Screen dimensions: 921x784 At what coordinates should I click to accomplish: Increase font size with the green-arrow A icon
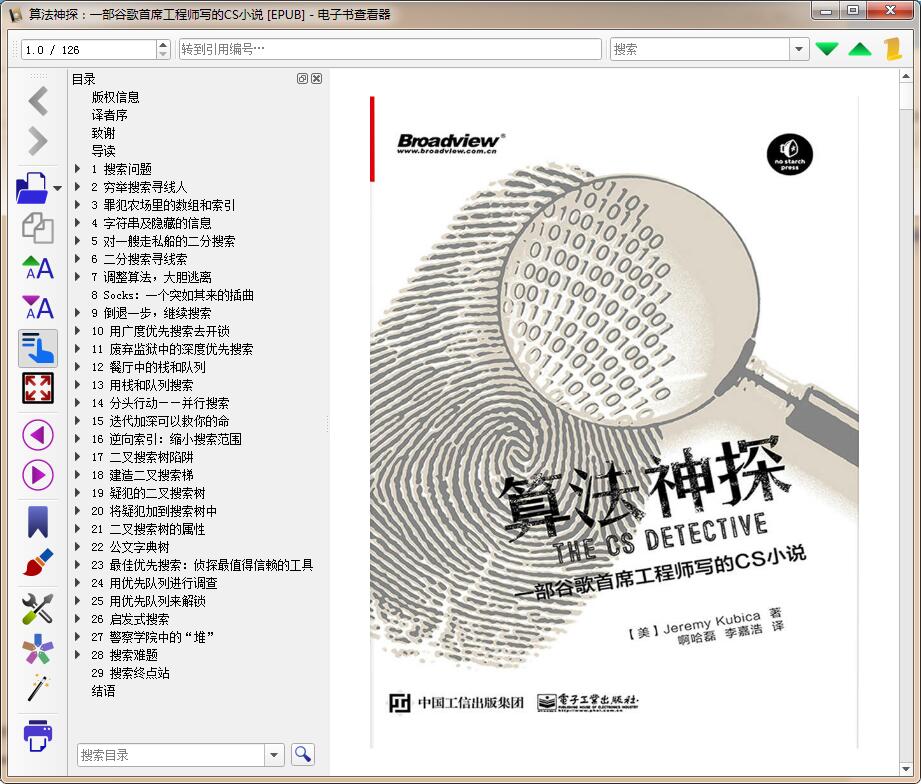[x=38, y=268]
